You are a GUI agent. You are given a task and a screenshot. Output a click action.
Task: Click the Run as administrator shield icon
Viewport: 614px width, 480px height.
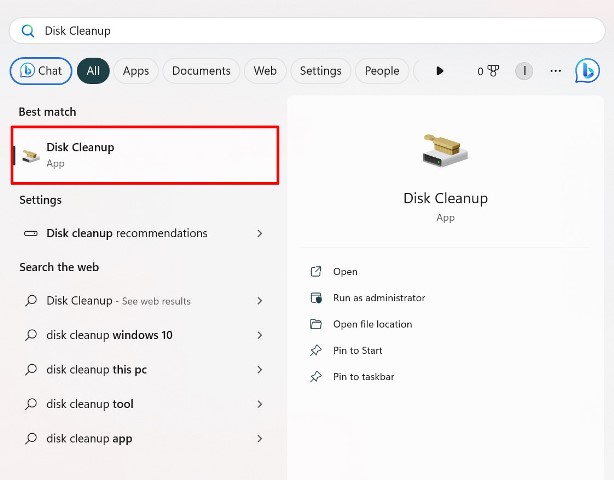[x=316, y=298]
